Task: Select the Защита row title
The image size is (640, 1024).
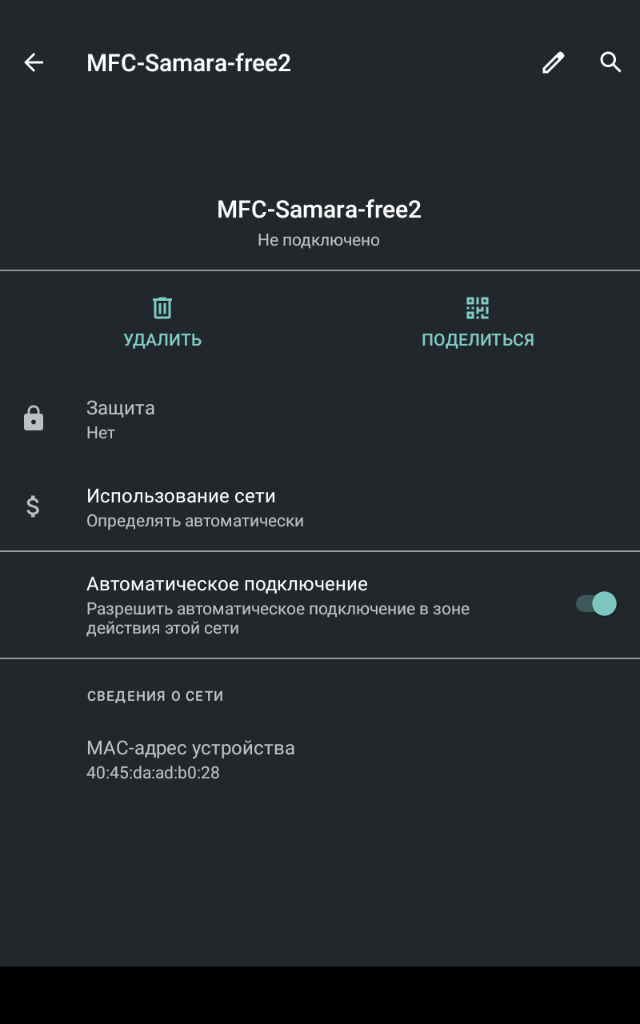Action: pos(121,408)
